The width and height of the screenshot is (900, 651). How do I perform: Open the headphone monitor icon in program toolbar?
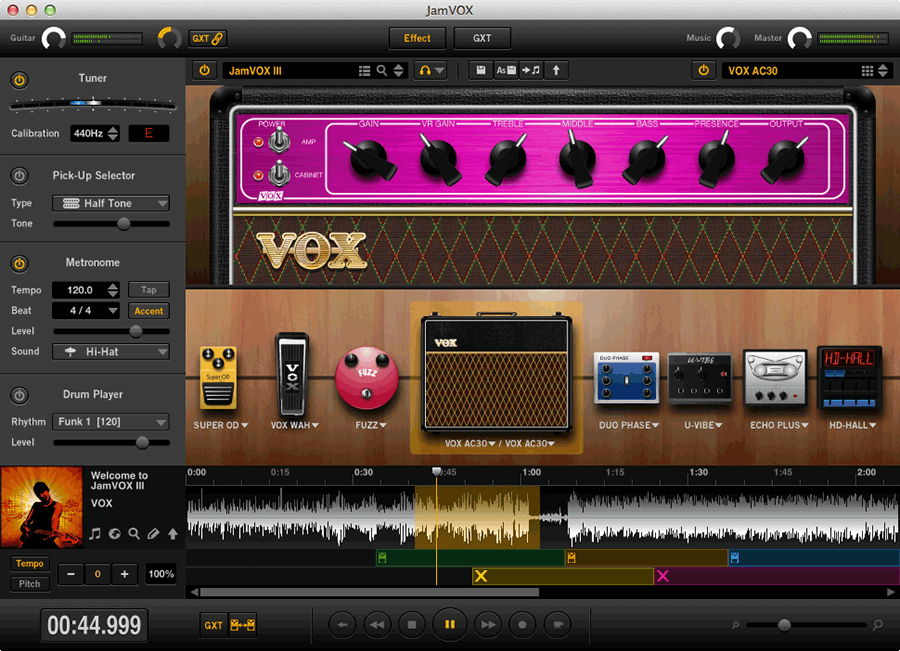[424, 70]
